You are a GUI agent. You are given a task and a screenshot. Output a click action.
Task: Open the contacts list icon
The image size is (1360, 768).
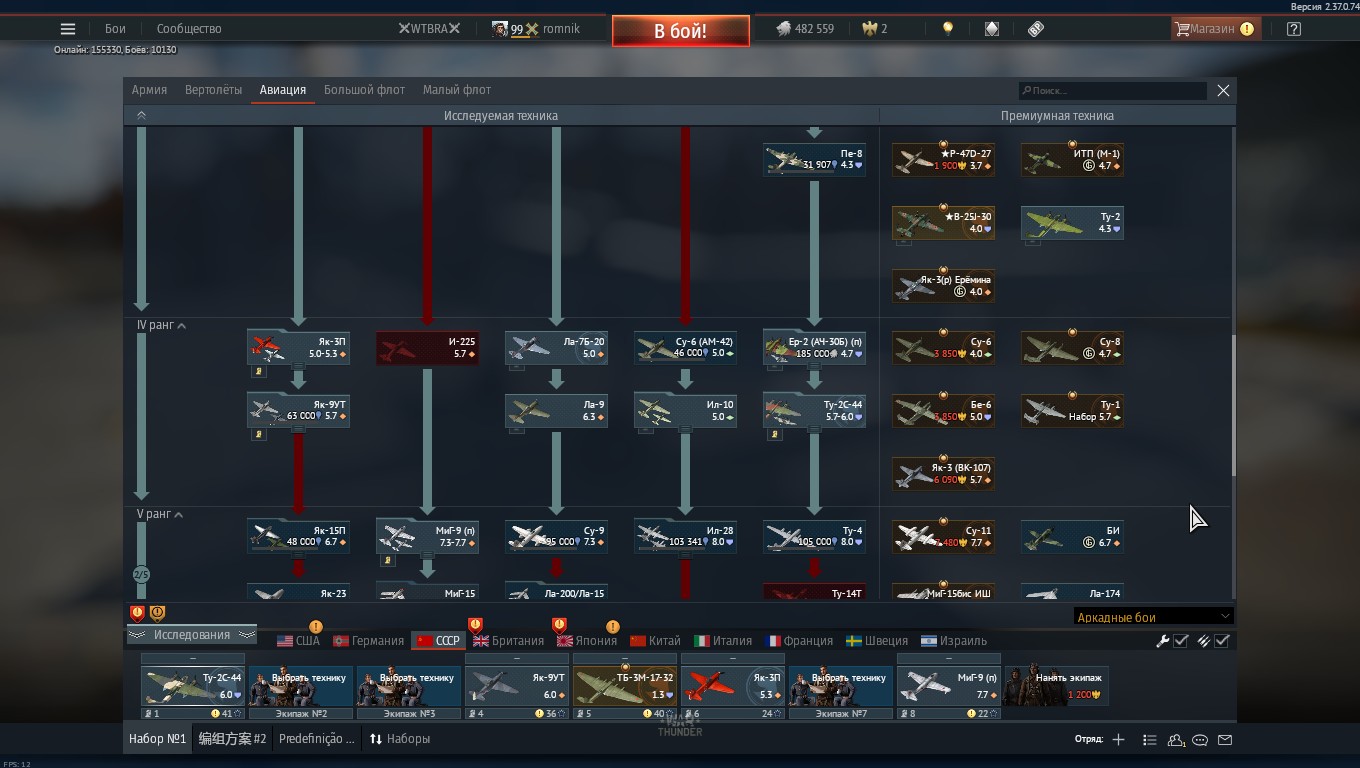coord(1149,740)
